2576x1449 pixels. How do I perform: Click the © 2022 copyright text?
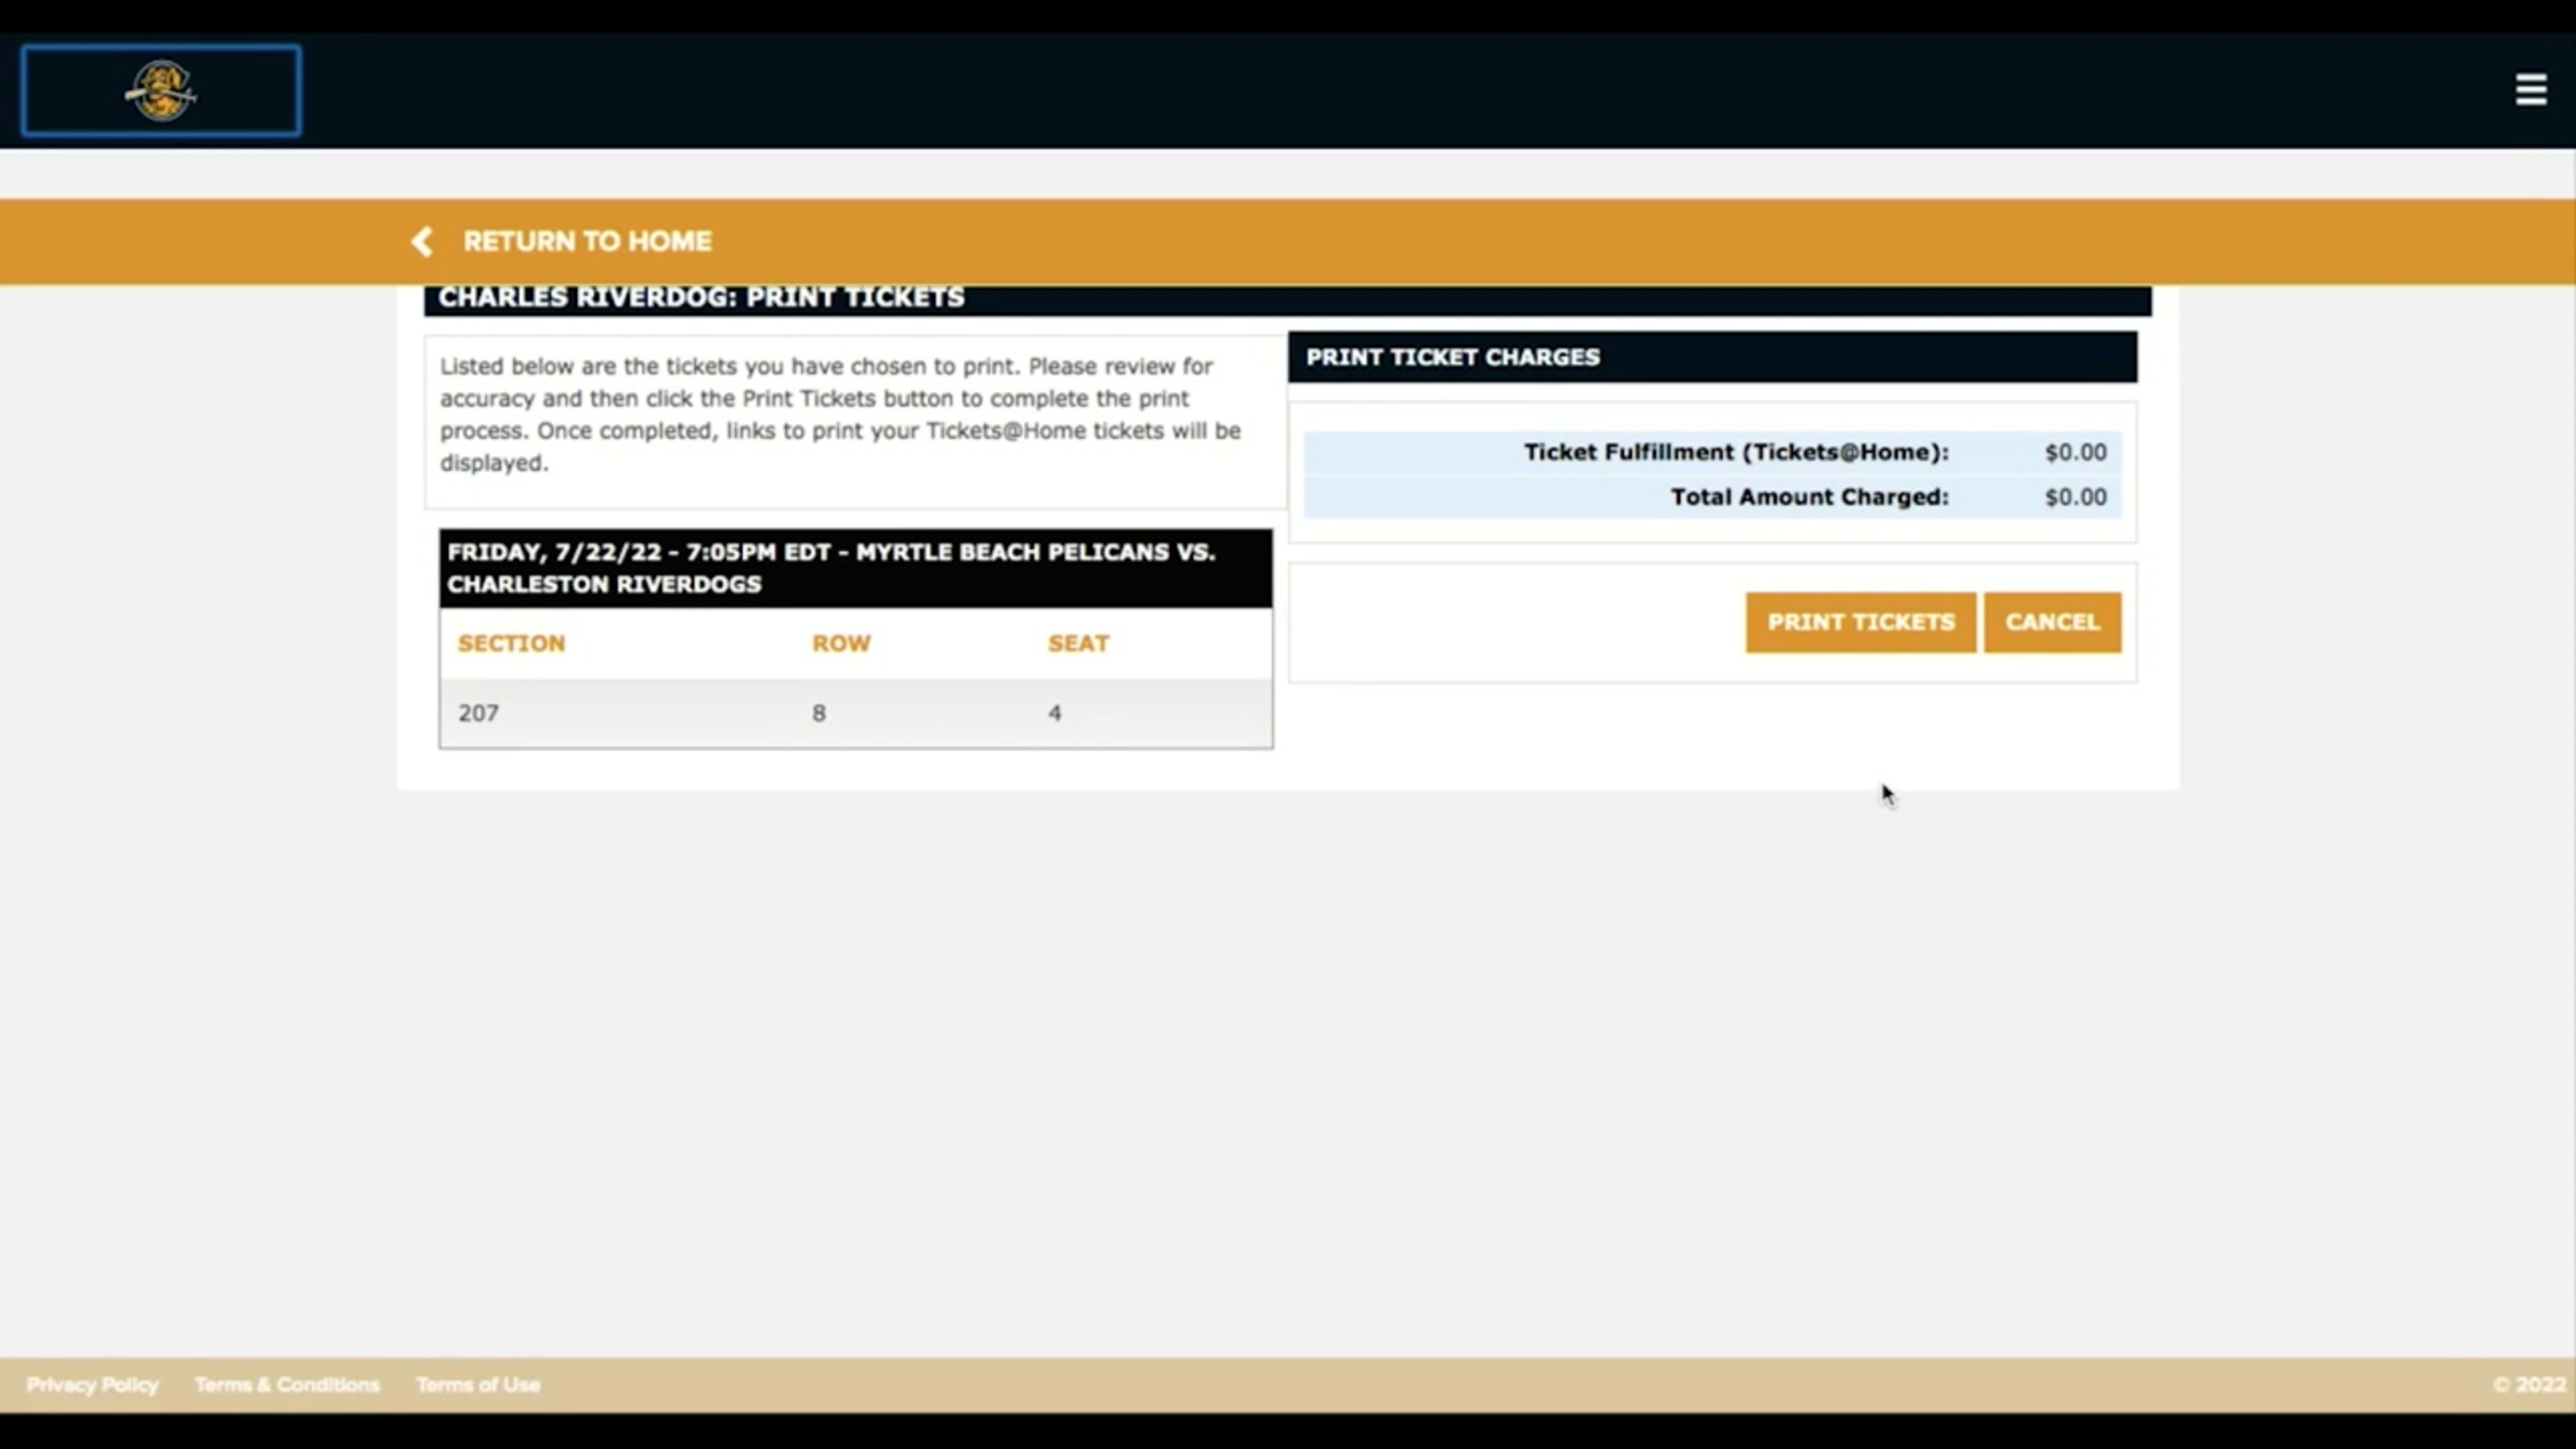pyautogui.click(x=2529, y=1385)
